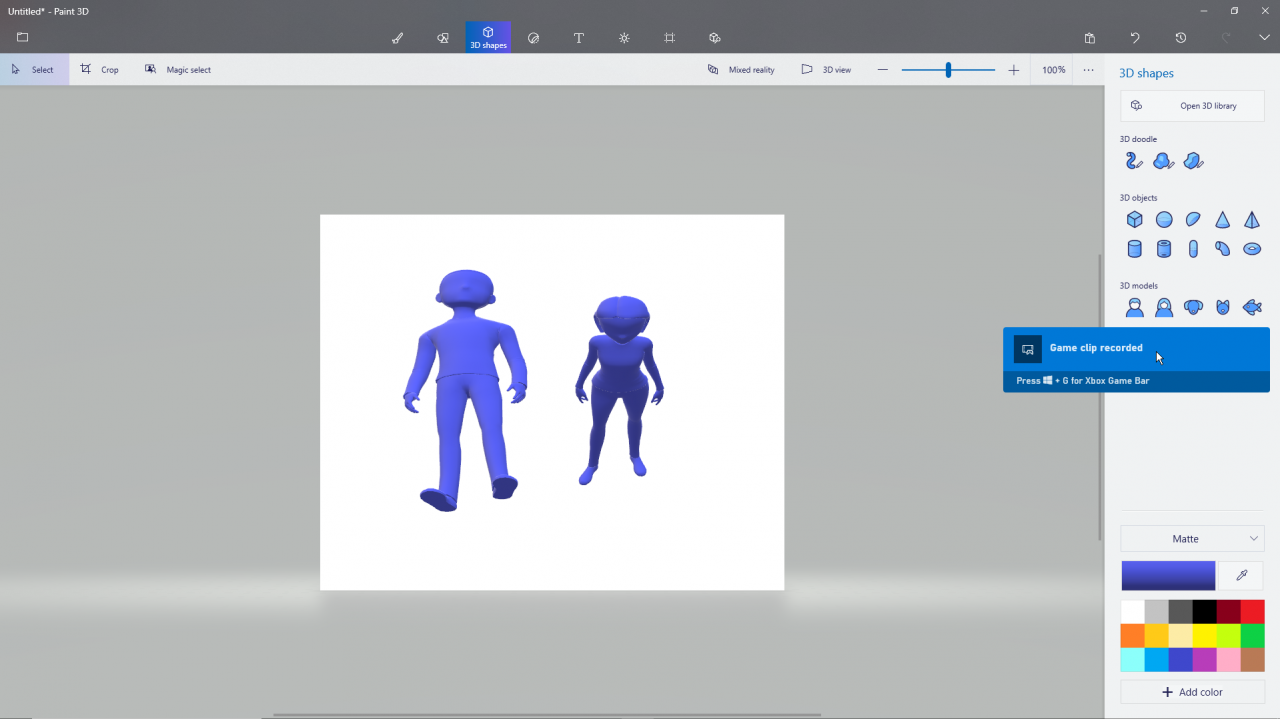
Task: Open the three-dots more options menu
Action: coord(1088,70)
